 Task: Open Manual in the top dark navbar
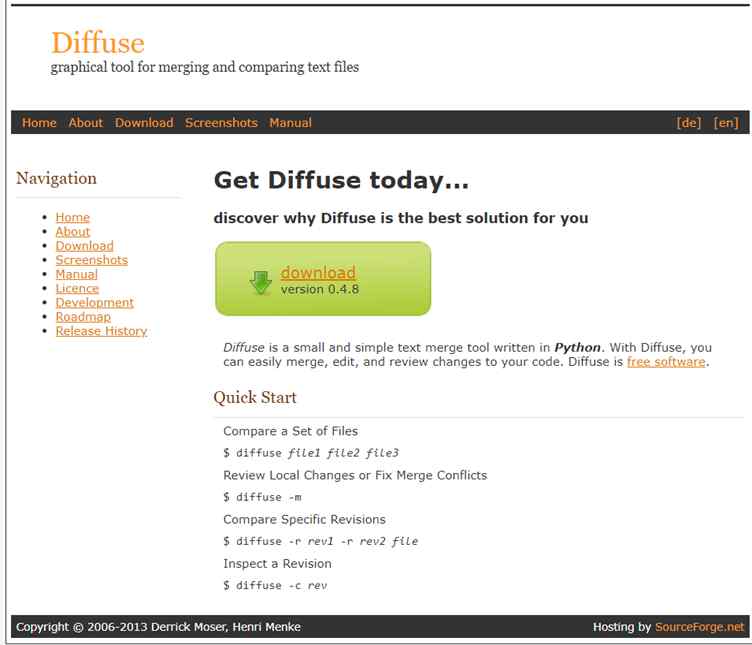290,123
